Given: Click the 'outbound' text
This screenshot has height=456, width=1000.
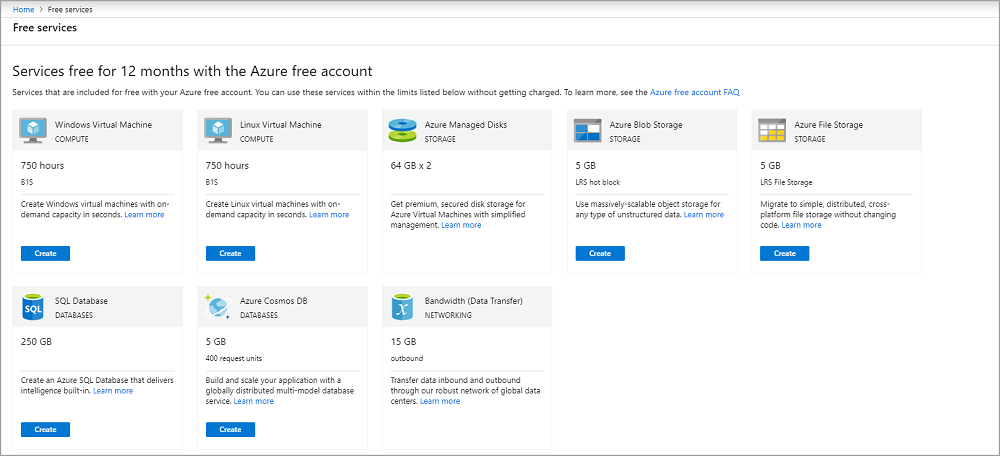Looking at the screenshot, I should tap(407, 358).
